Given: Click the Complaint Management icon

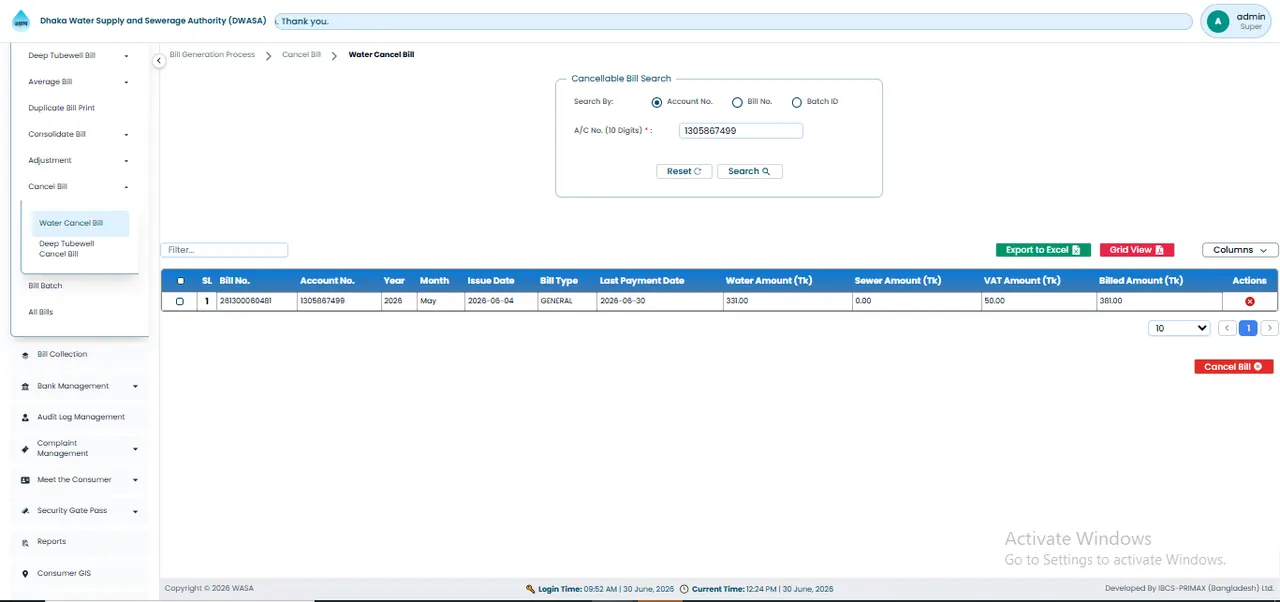Looking at the screenshot, I should point(25,449).
